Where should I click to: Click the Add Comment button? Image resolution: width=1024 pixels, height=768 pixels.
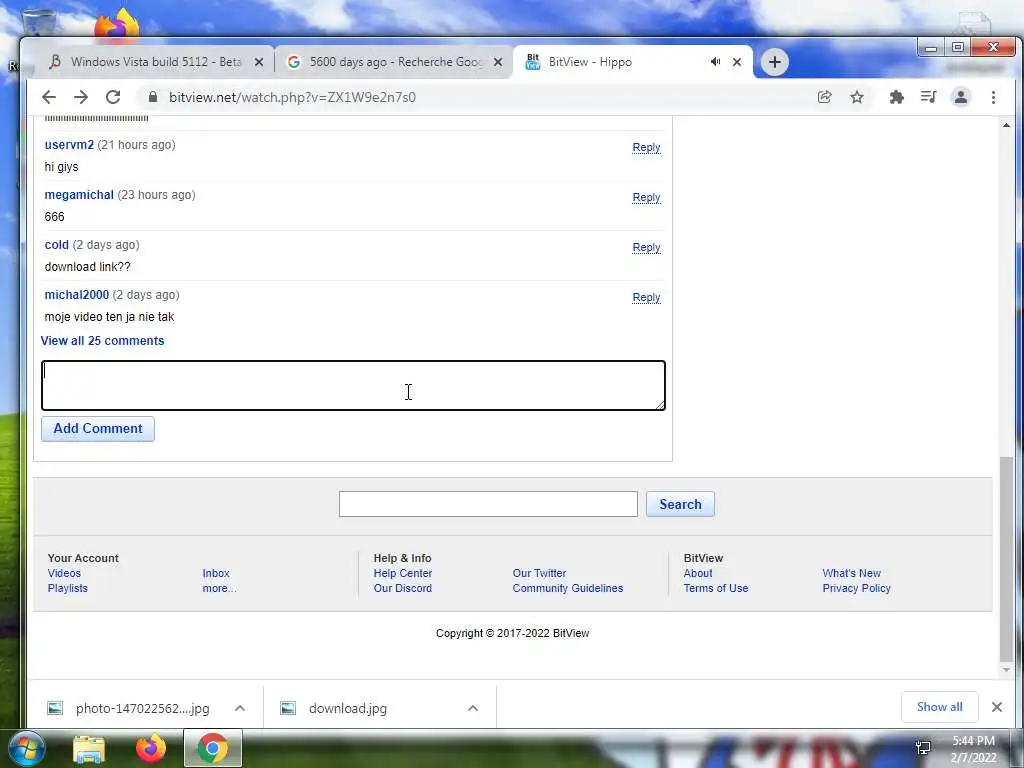pos(98,429)
